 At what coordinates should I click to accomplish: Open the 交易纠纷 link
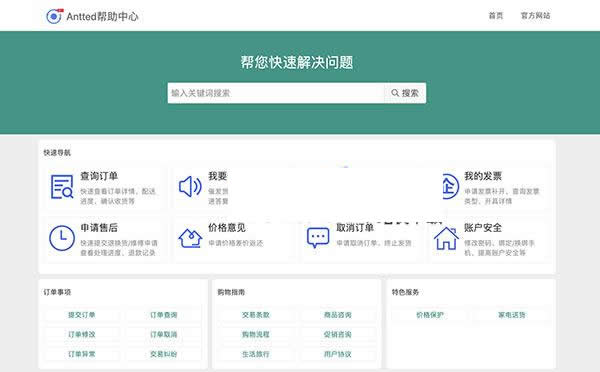163,354
